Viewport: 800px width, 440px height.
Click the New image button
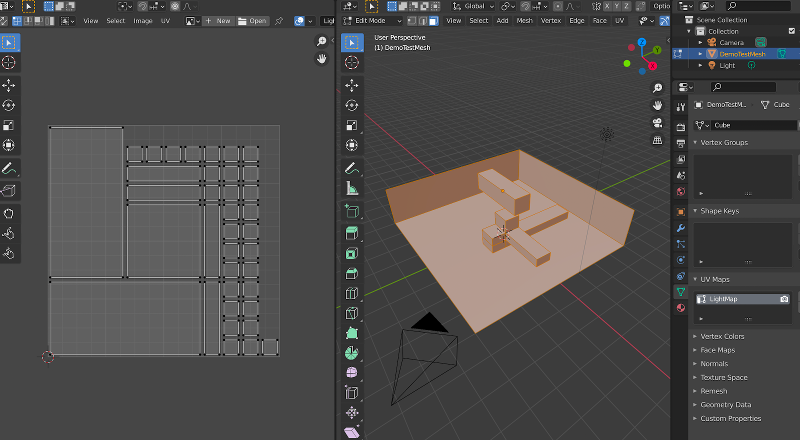[217, 20]
